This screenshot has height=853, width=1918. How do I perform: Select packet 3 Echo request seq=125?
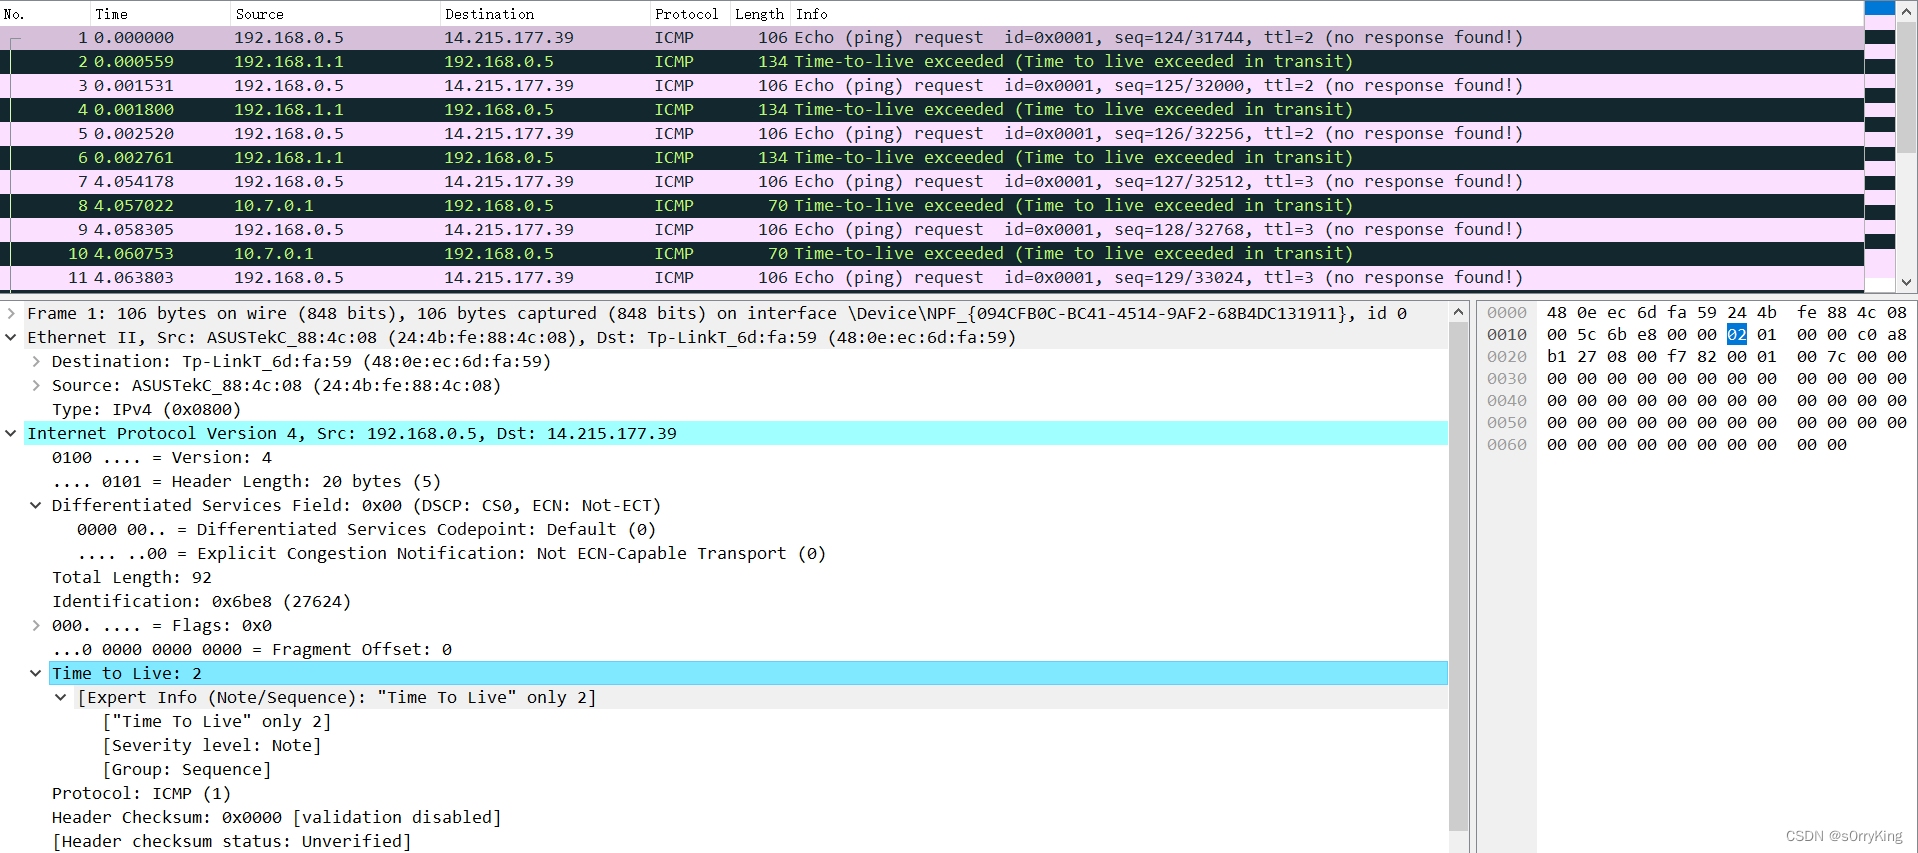click(932, 85)
